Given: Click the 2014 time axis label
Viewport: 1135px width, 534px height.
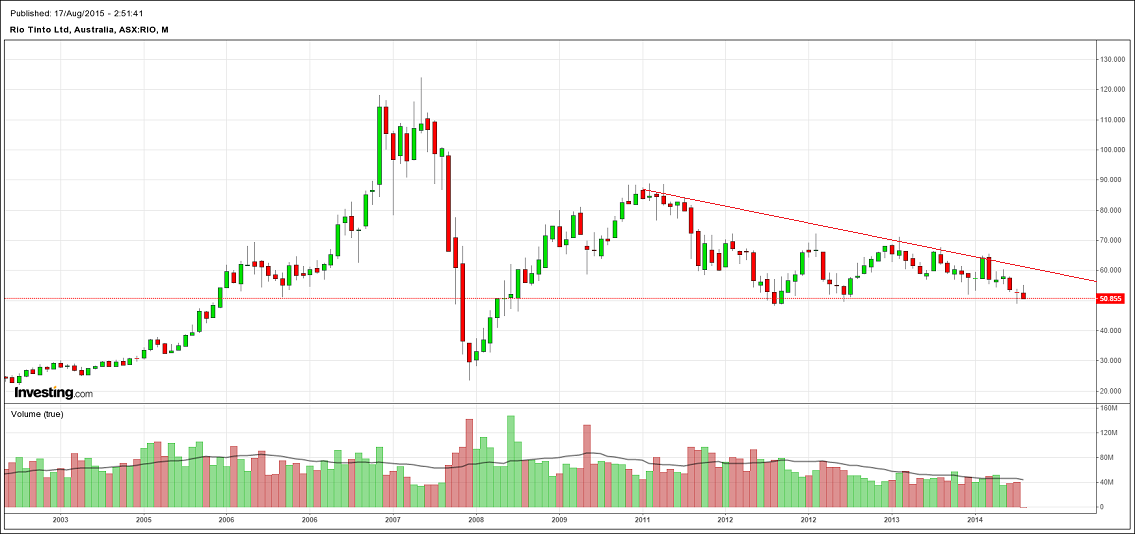Looking at the screenshot, I should click(x=975, y=520).
